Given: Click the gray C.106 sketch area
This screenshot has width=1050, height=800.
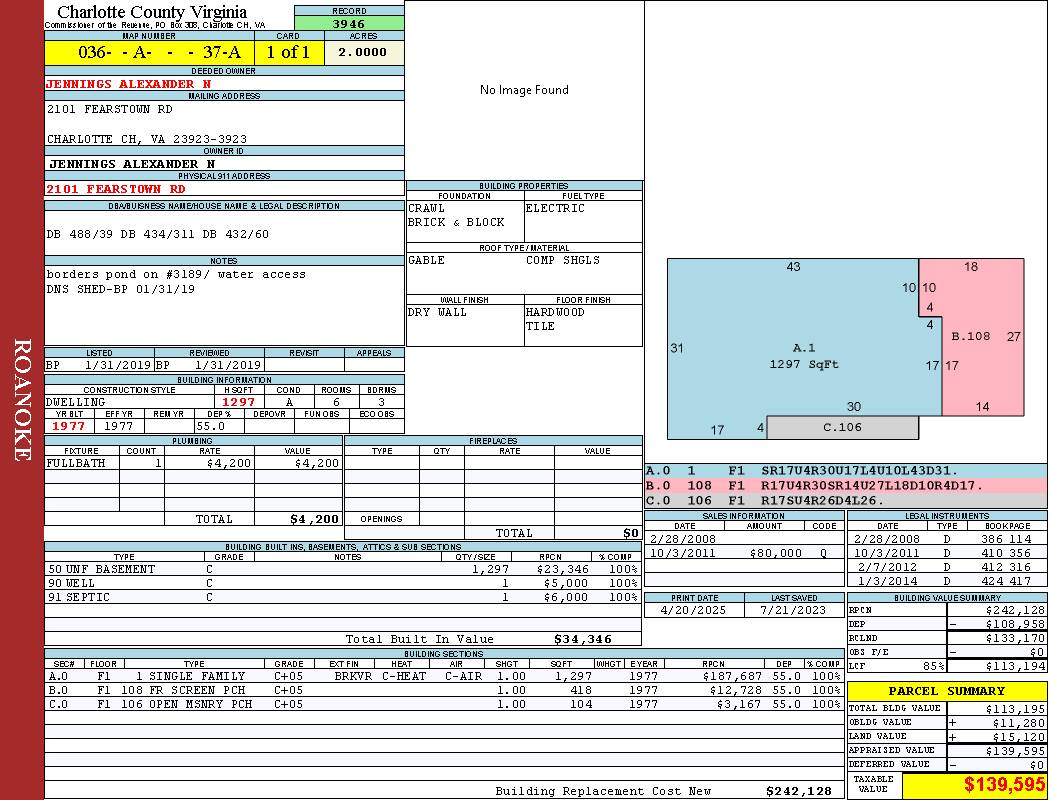Looking at the screenshot, I should tap(842, 427).
